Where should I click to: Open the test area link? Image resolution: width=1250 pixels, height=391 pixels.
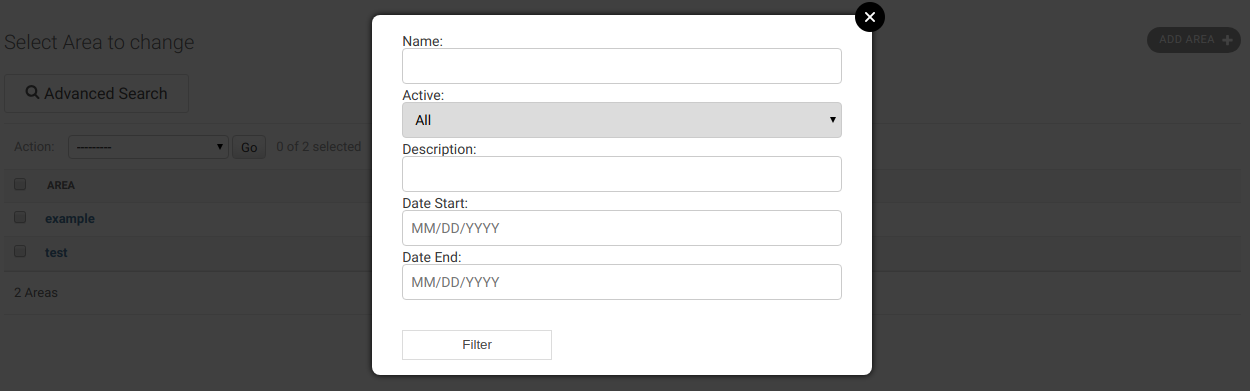(56, 252)
